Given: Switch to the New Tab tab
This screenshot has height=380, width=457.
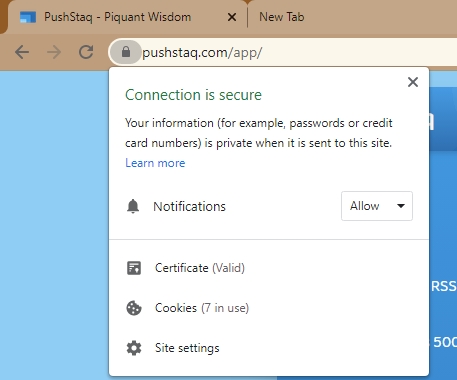Looking at the screenshot, I should [x=282, y=17].
